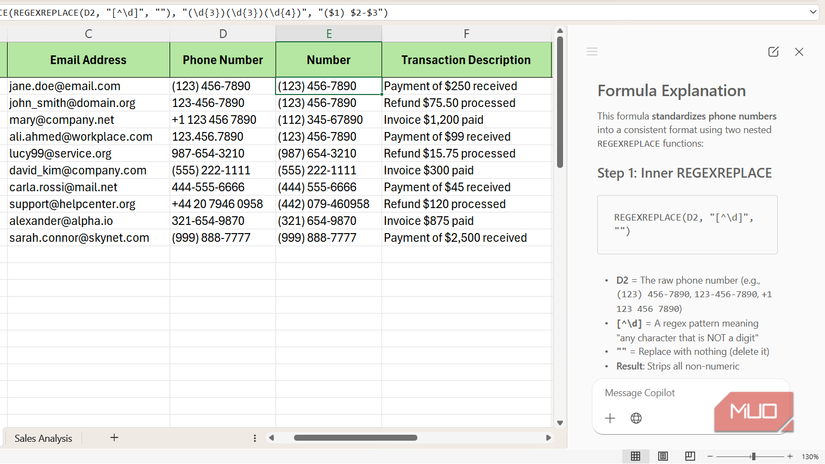The image size is (825, 464).
Task: Select cell Invoice $300 paid
Action: [466, 170]
